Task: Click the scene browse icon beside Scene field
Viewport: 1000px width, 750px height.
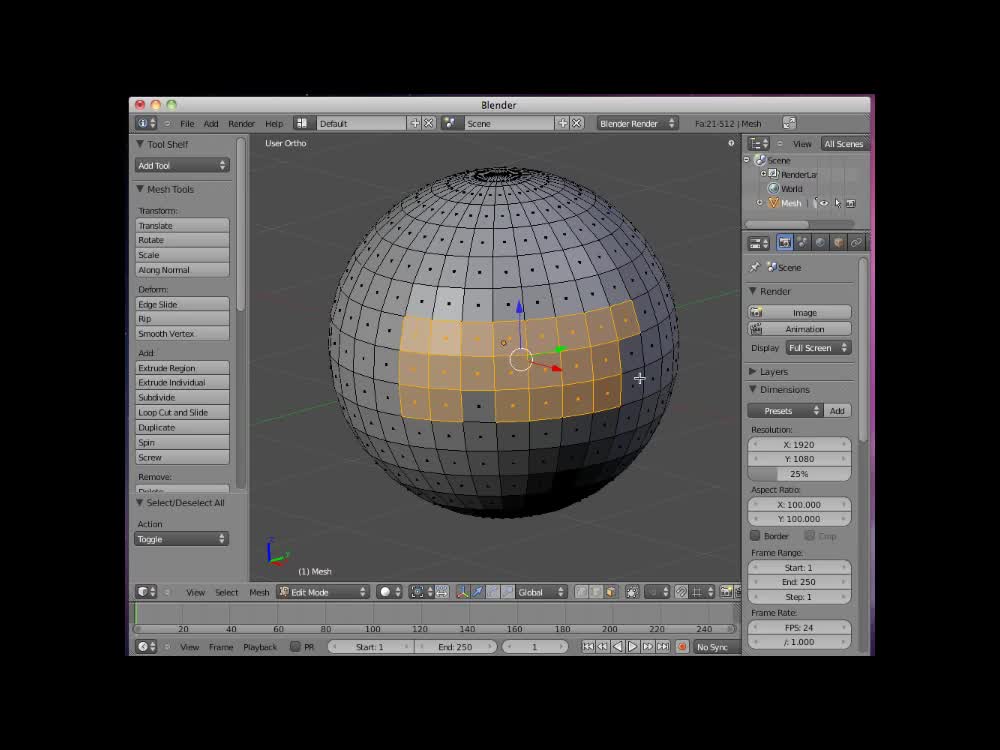Action: tap(450, 123)
